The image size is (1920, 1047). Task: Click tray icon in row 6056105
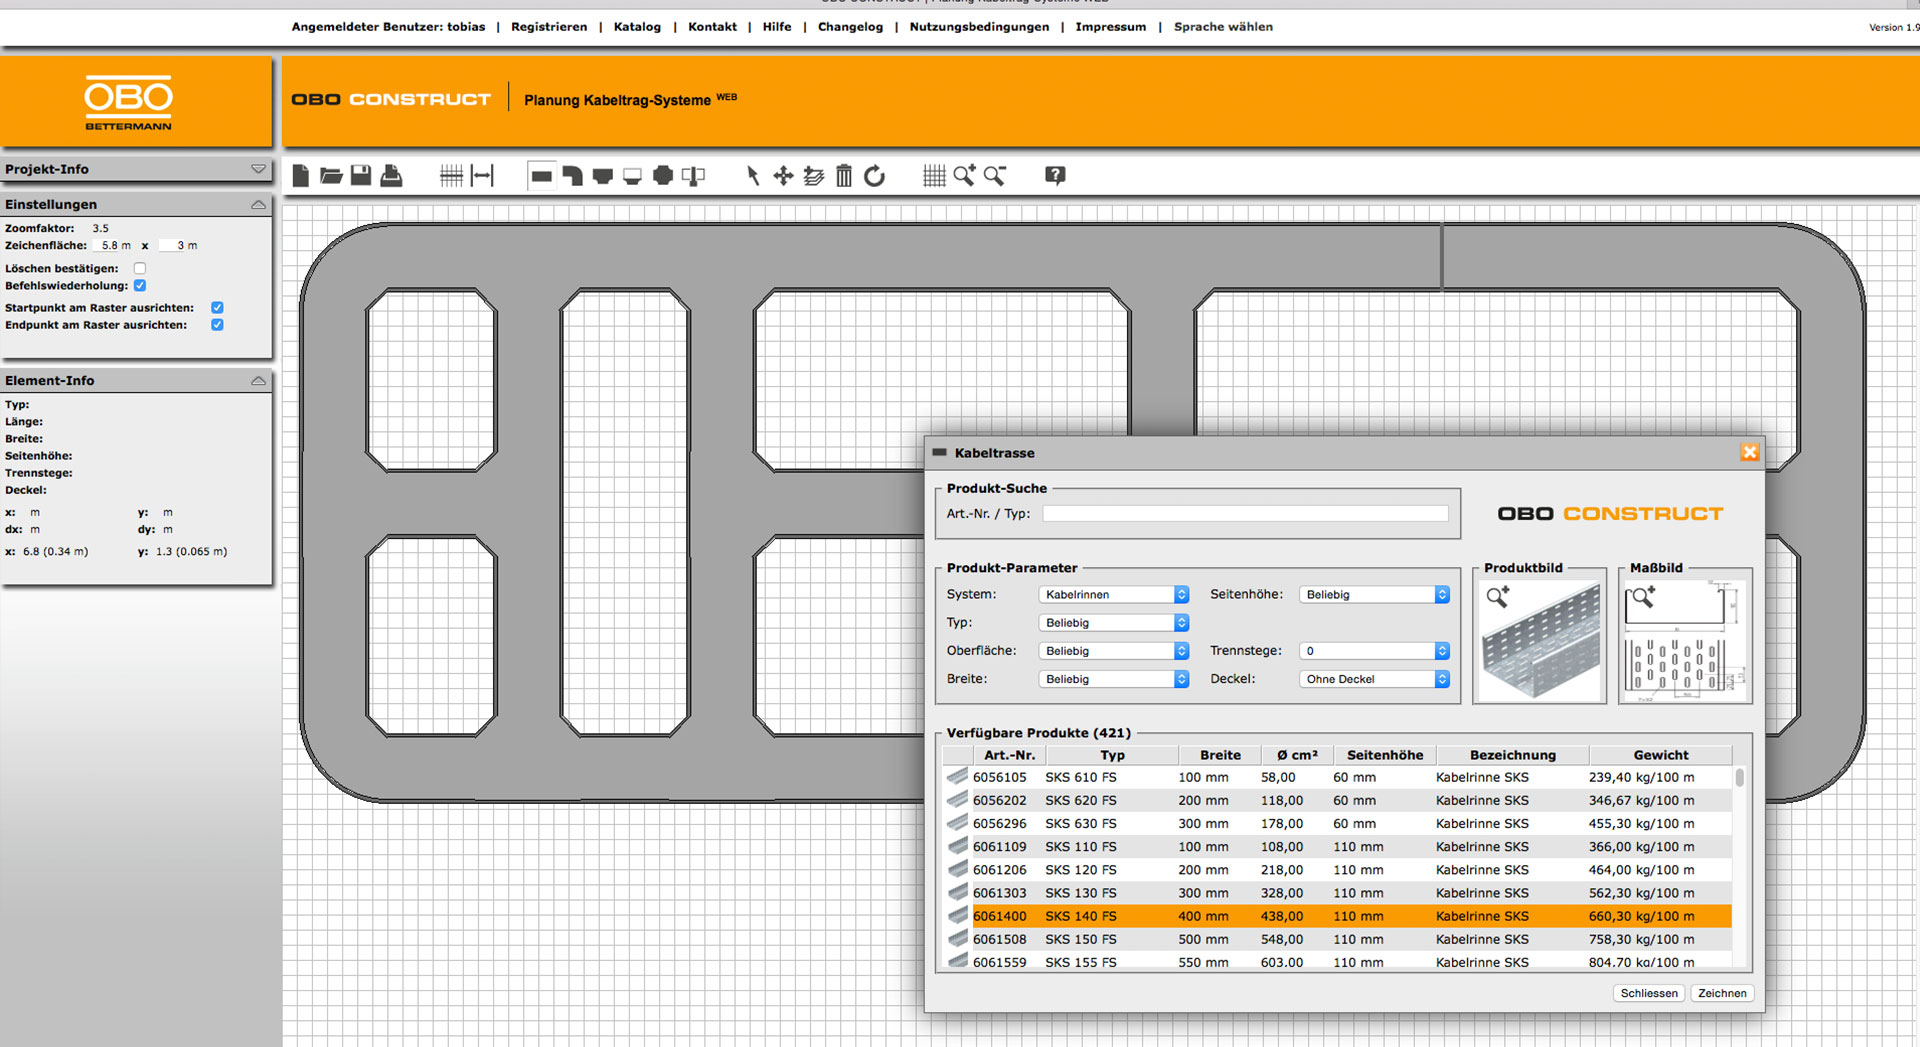pyautogui.click(x=957, y=777)
